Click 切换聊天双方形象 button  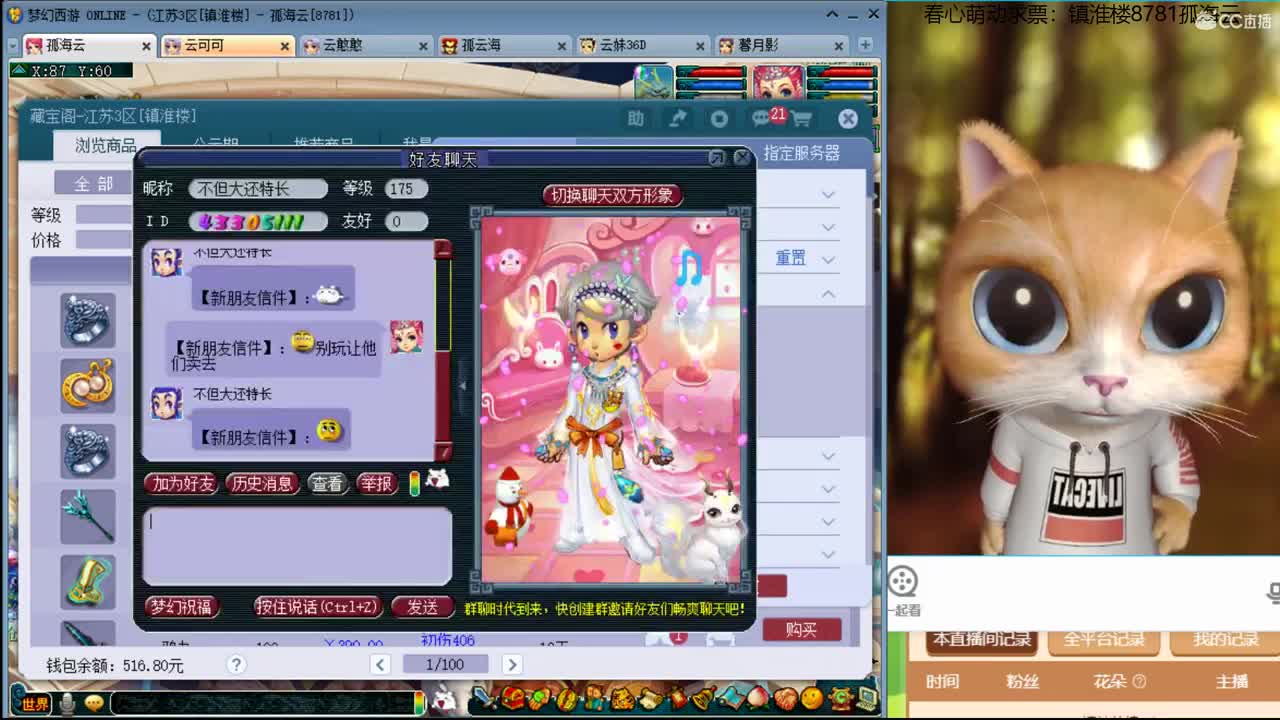pos(612,195)
